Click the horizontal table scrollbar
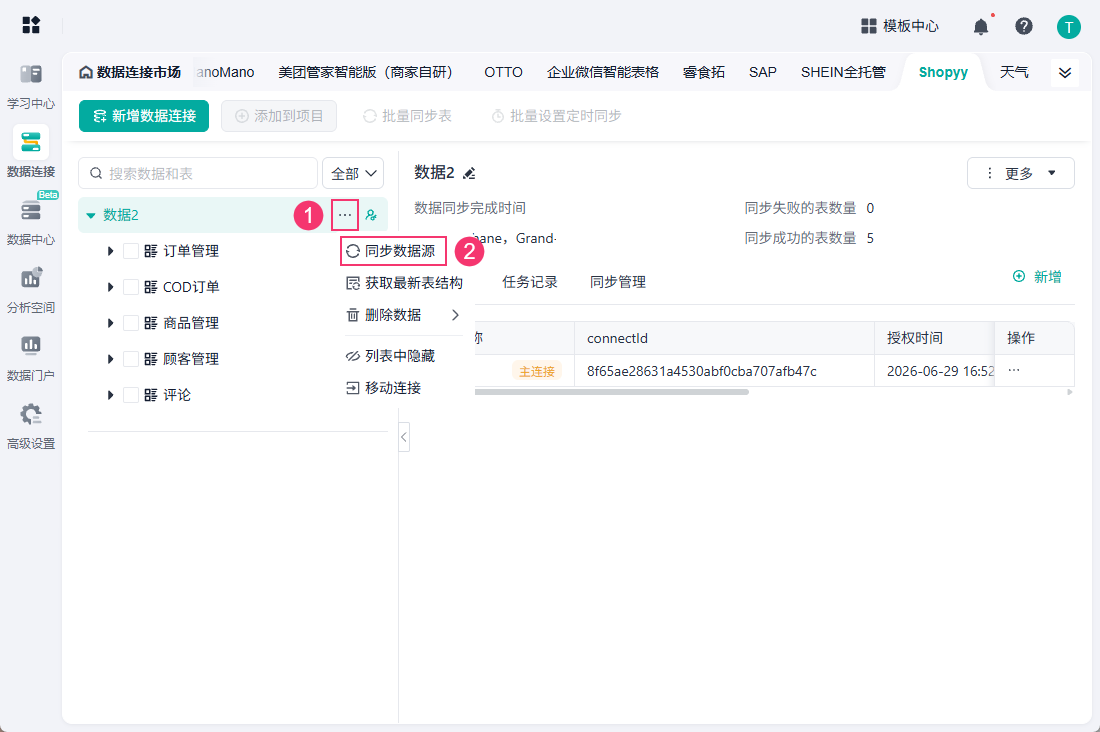 [x=612, y=392]
